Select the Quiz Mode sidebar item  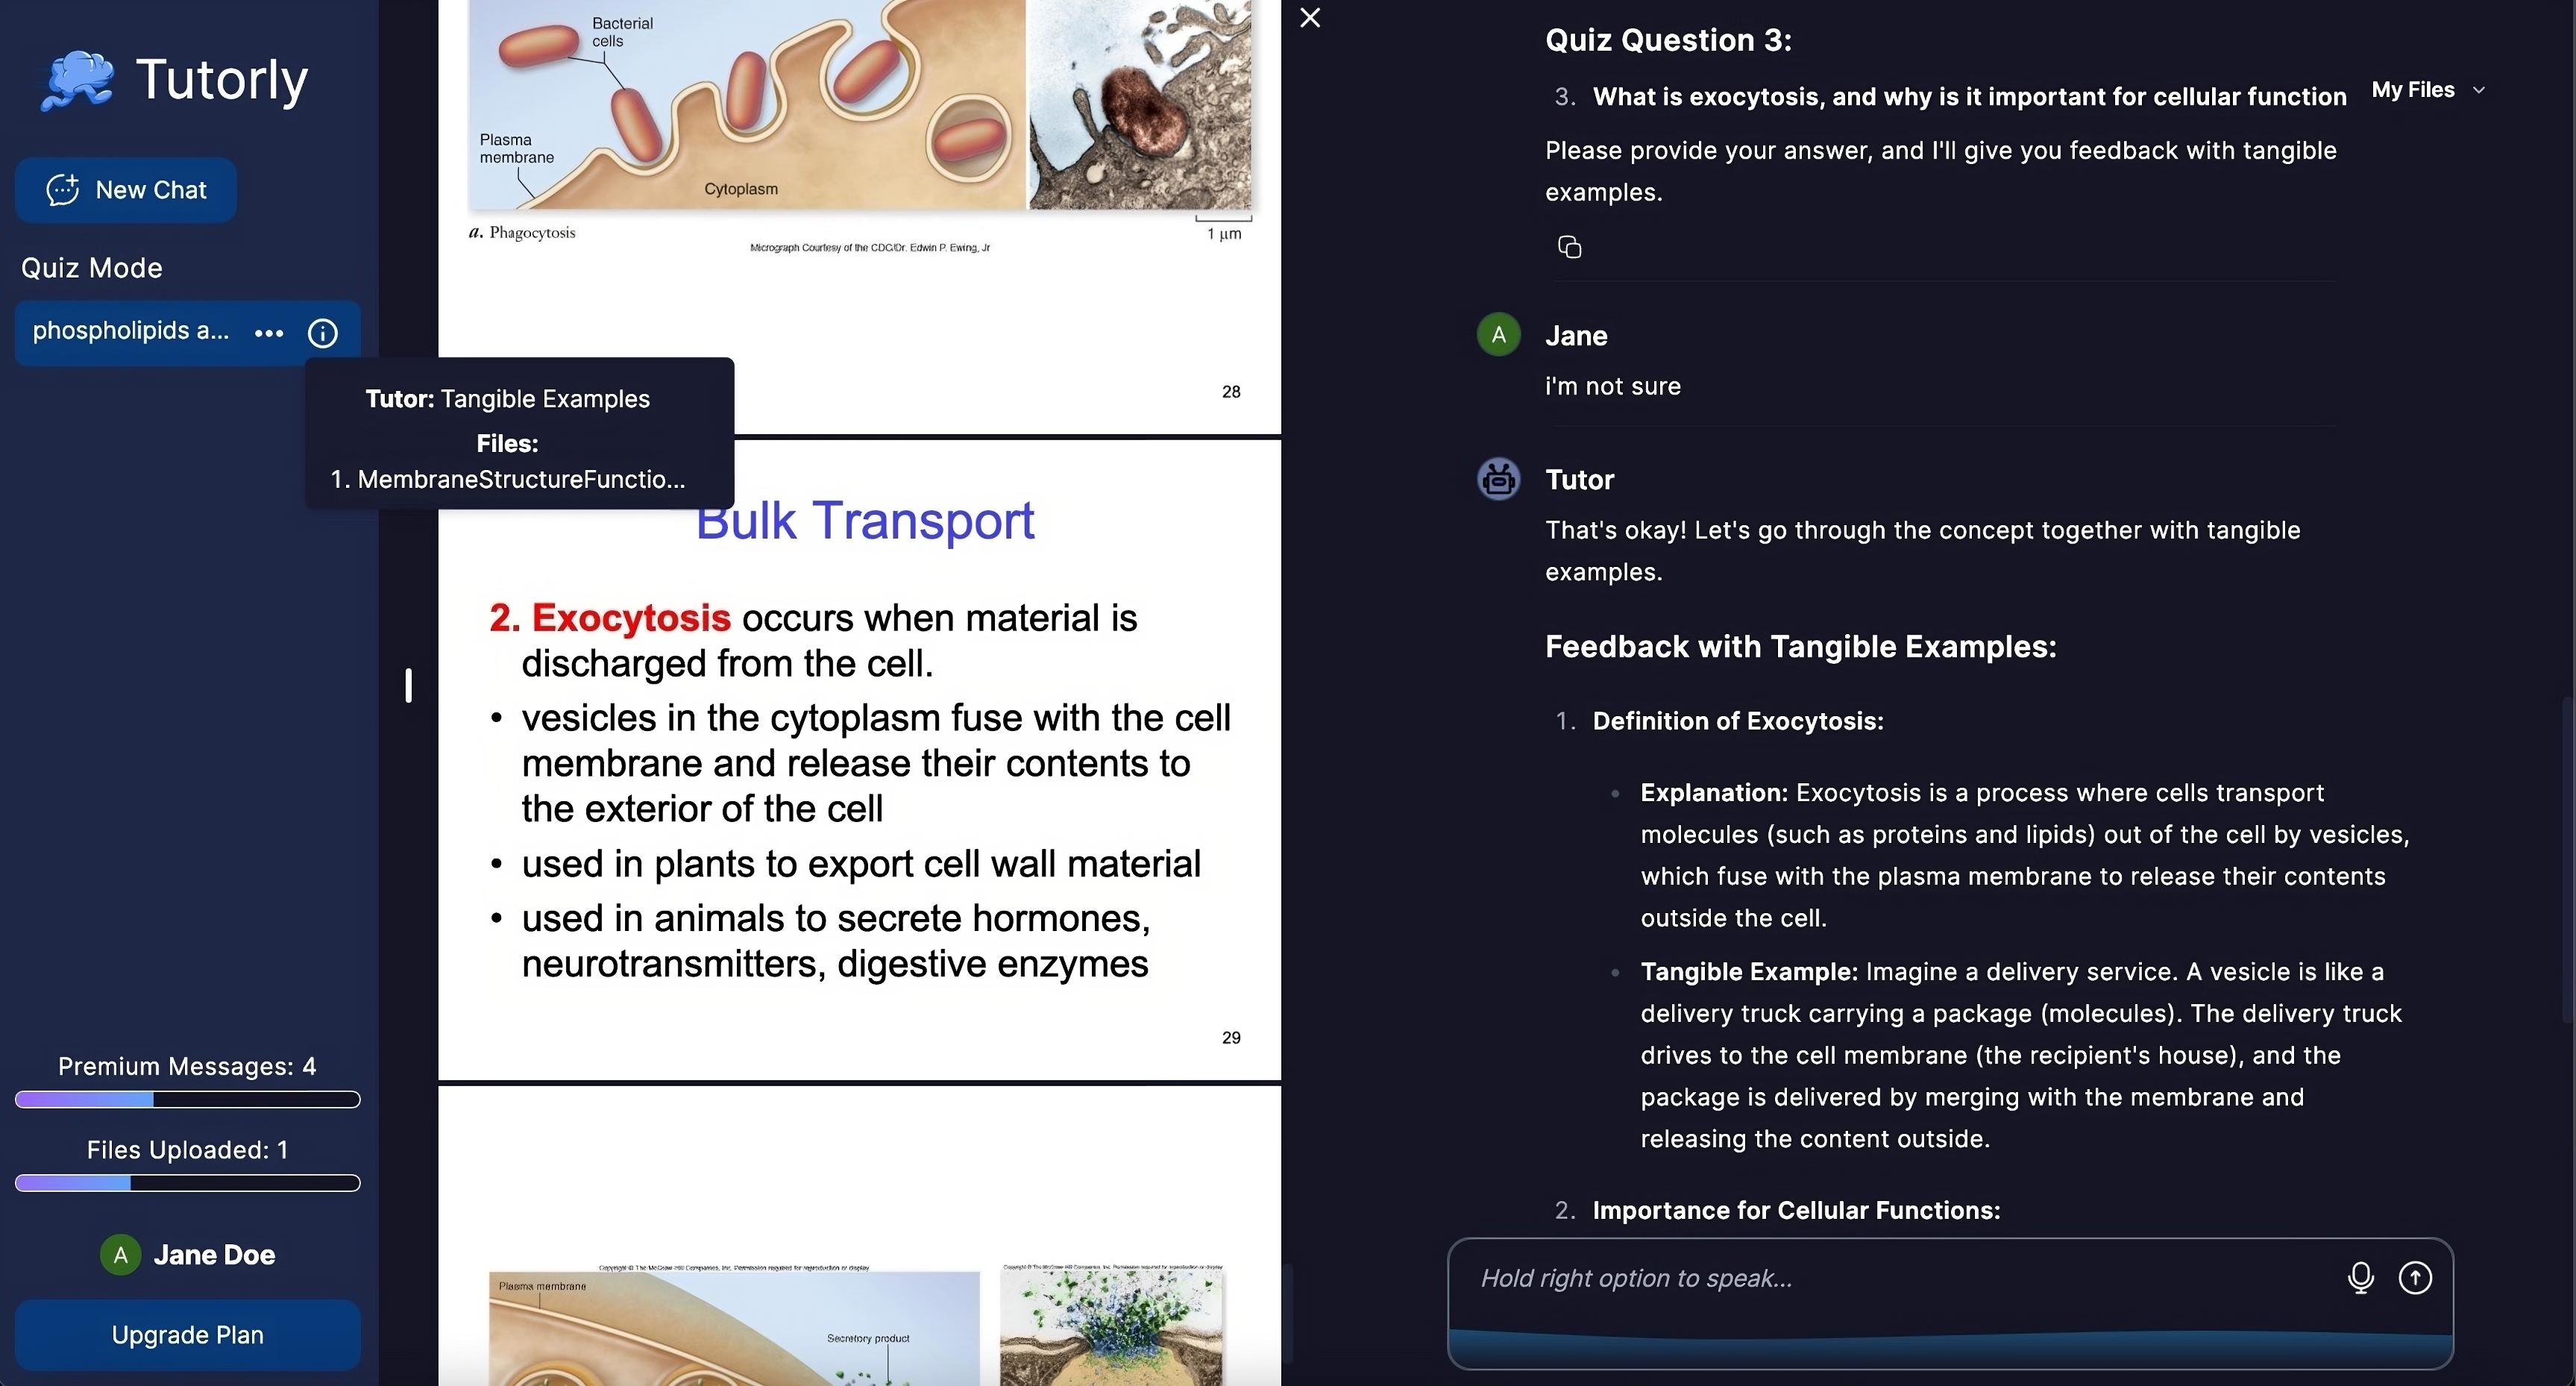[90, 266]
